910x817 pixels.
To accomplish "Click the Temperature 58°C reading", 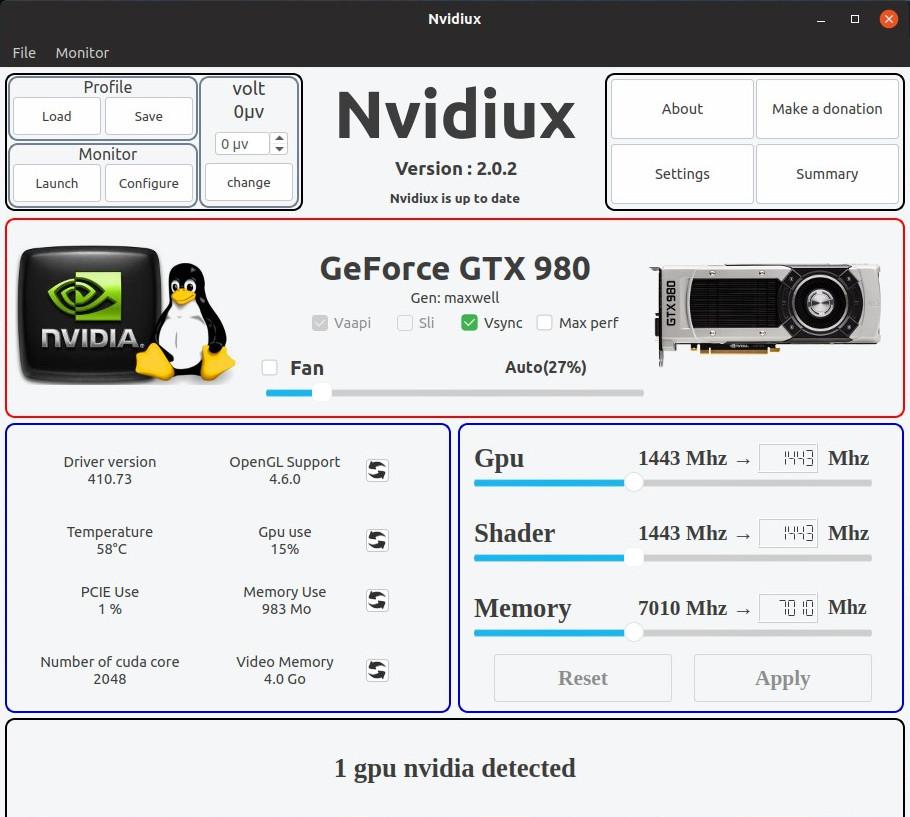I will click(x=110, y=540).
